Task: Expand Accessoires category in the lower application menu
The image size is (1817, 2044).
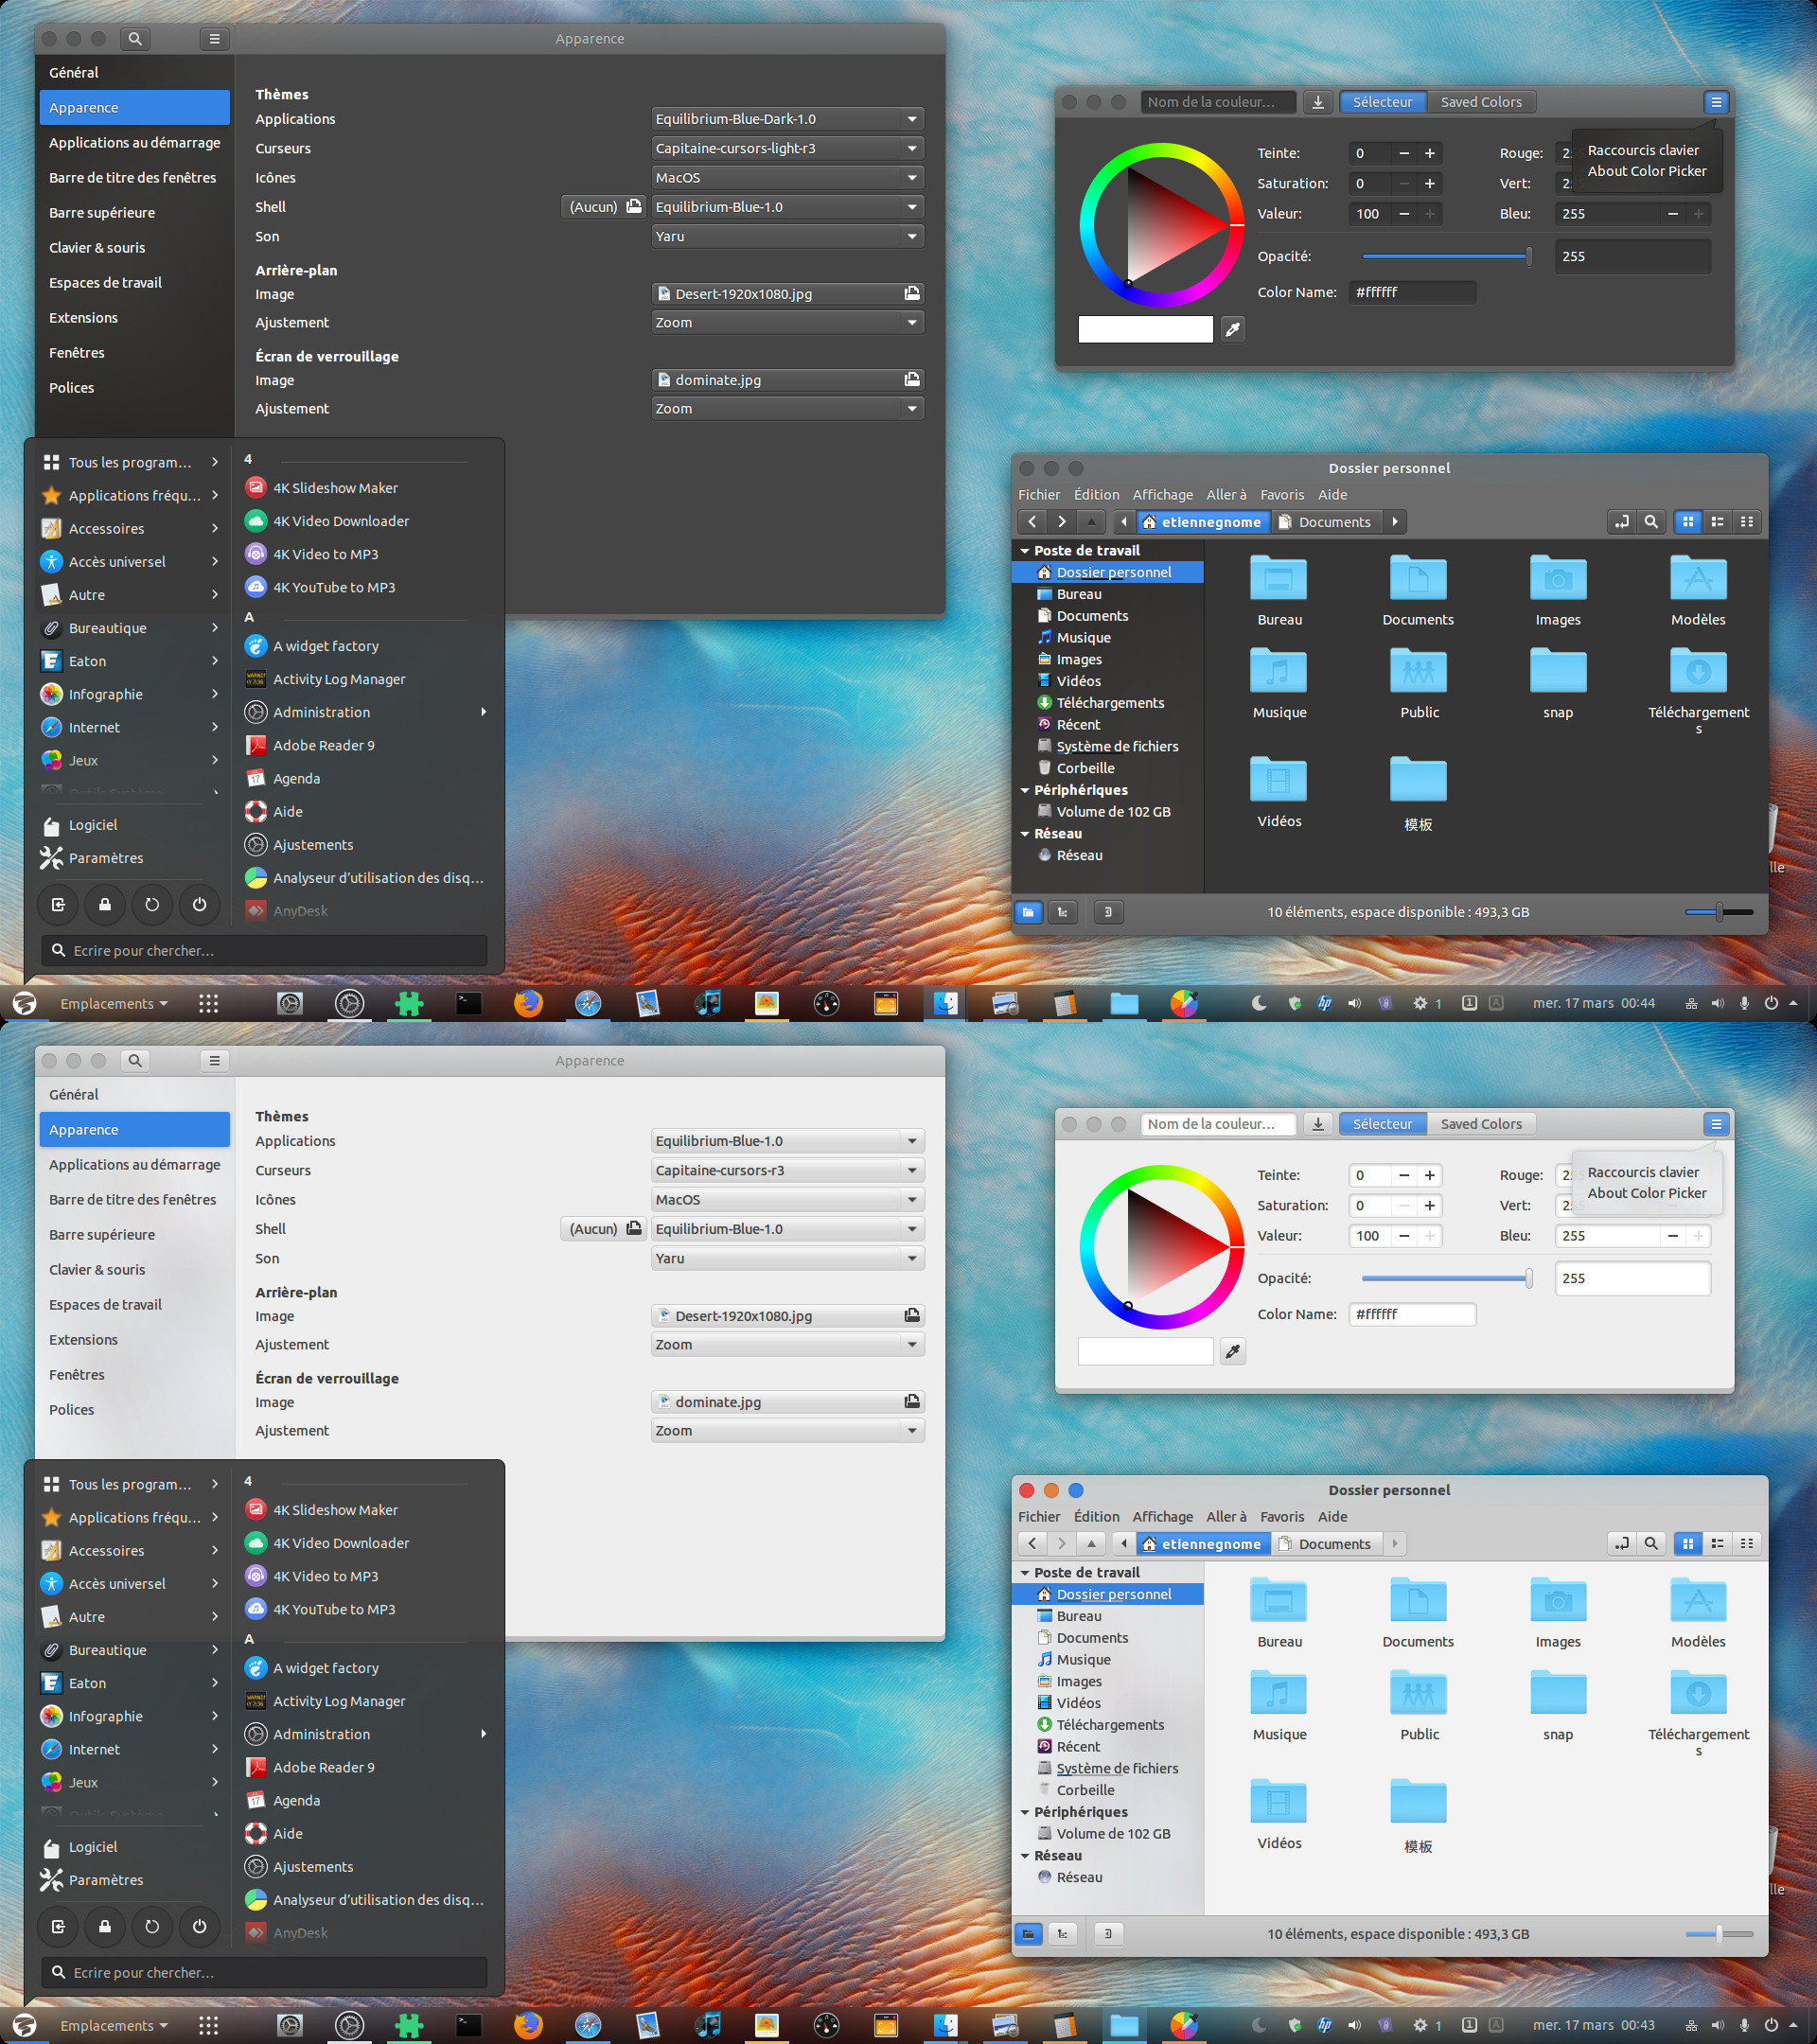Action: [x=130, y=1551]
